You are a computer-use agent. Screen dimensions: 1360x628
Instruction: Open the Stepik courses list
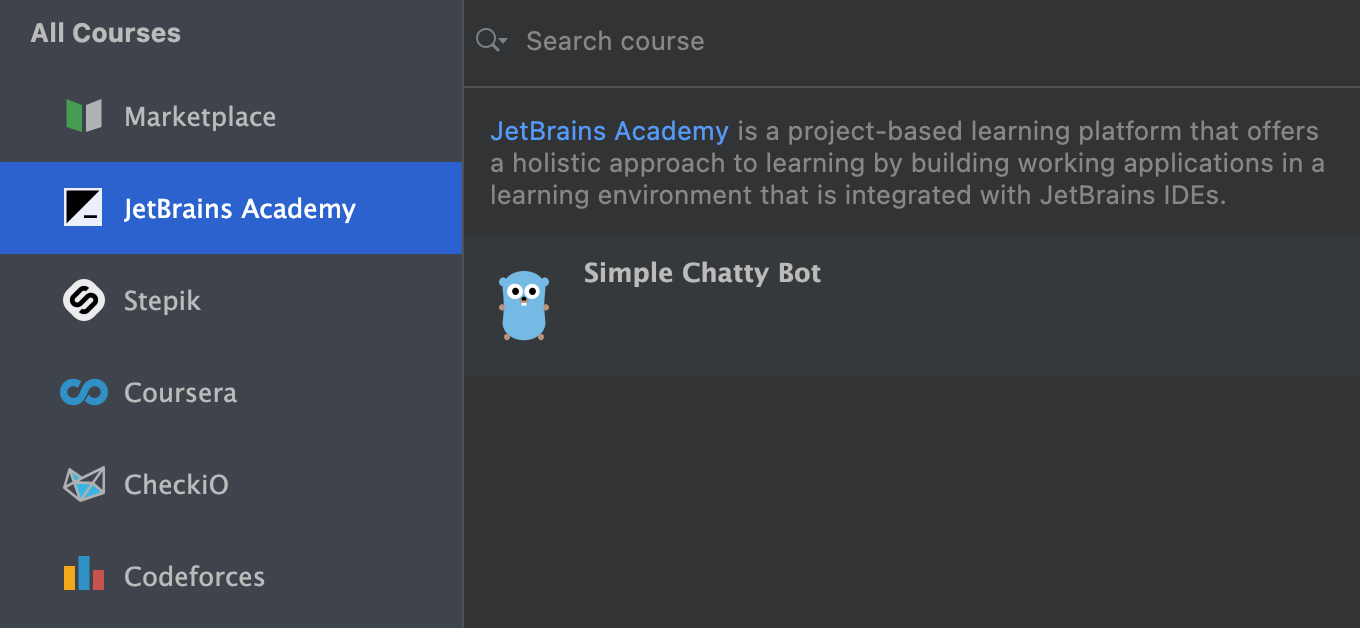[x=231, y=300]
